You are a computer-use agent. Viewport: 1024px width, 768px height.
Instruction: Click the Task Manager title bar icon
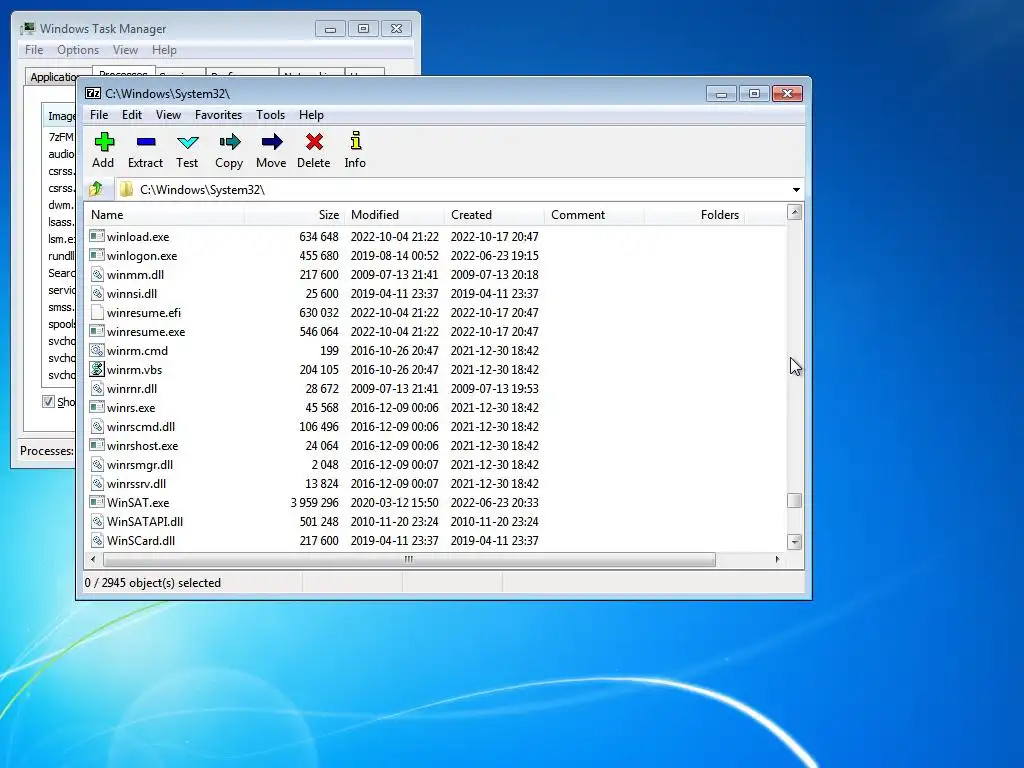pos(28,29)
